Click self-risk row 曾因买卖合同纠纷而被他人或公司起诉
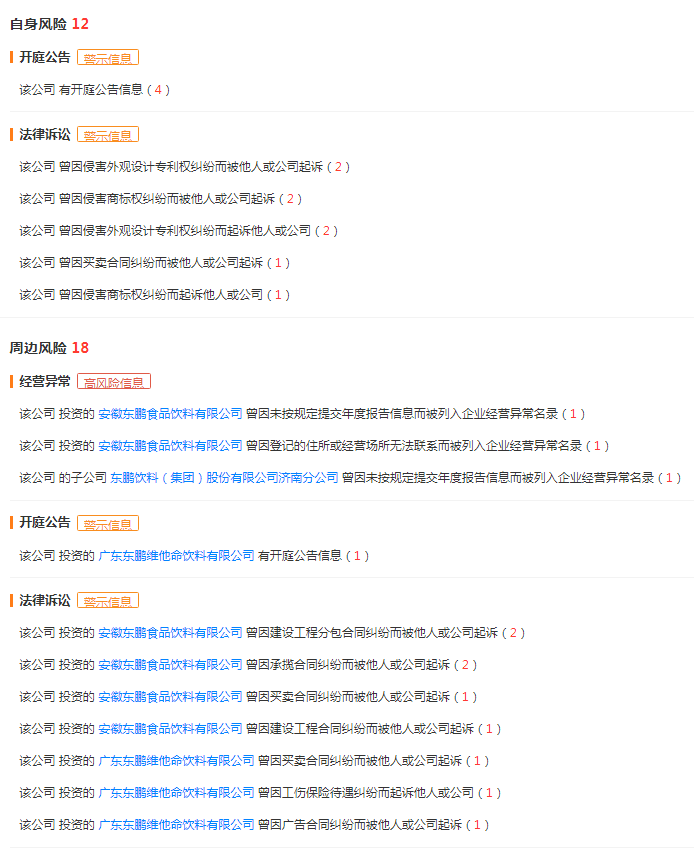 click(154, 263)
